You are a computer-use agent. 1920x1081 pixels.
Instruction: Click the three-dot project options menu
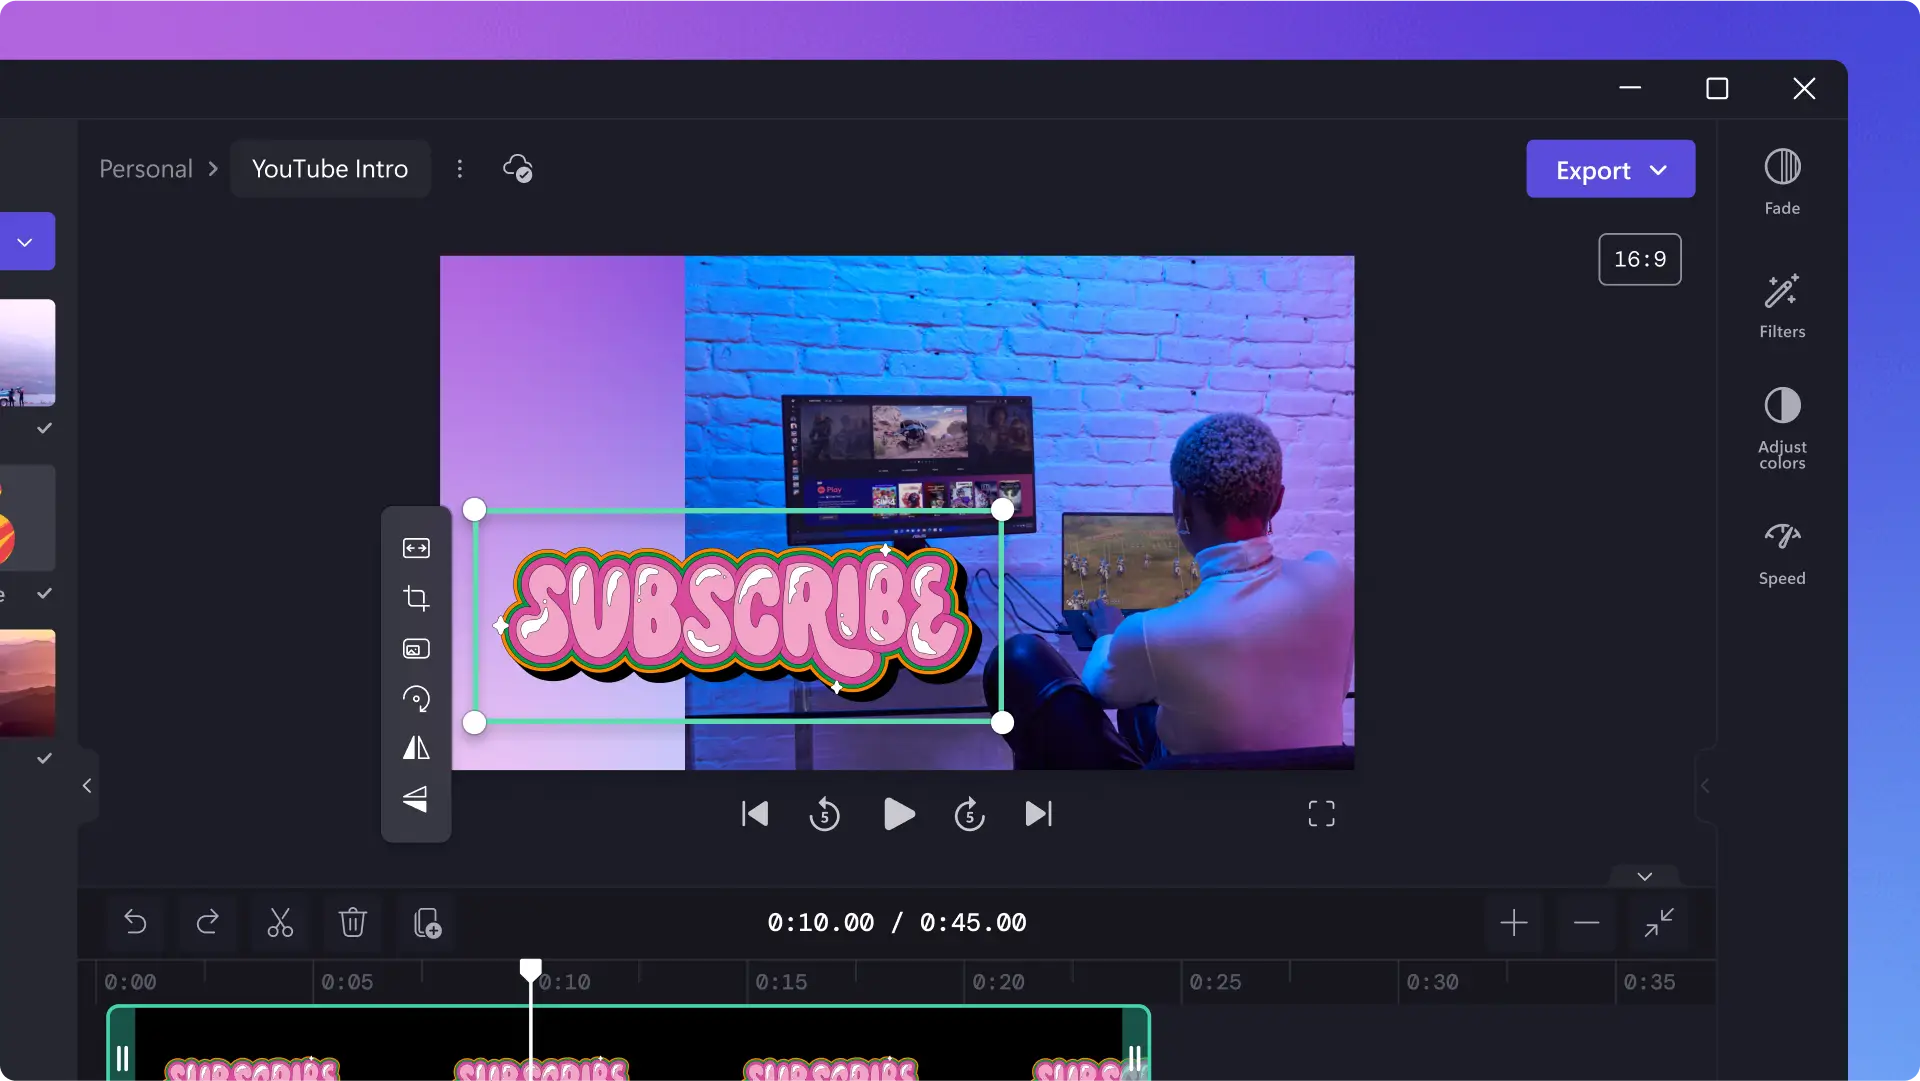tap(462, 169)
